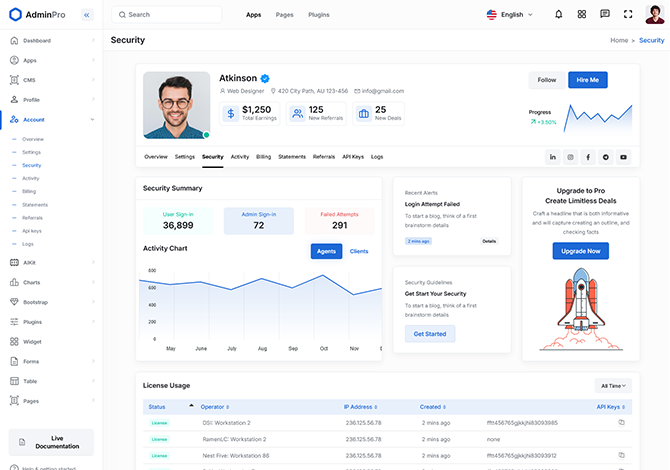
Task: Switch the Activity Chart to Clients
Action: 358,251
